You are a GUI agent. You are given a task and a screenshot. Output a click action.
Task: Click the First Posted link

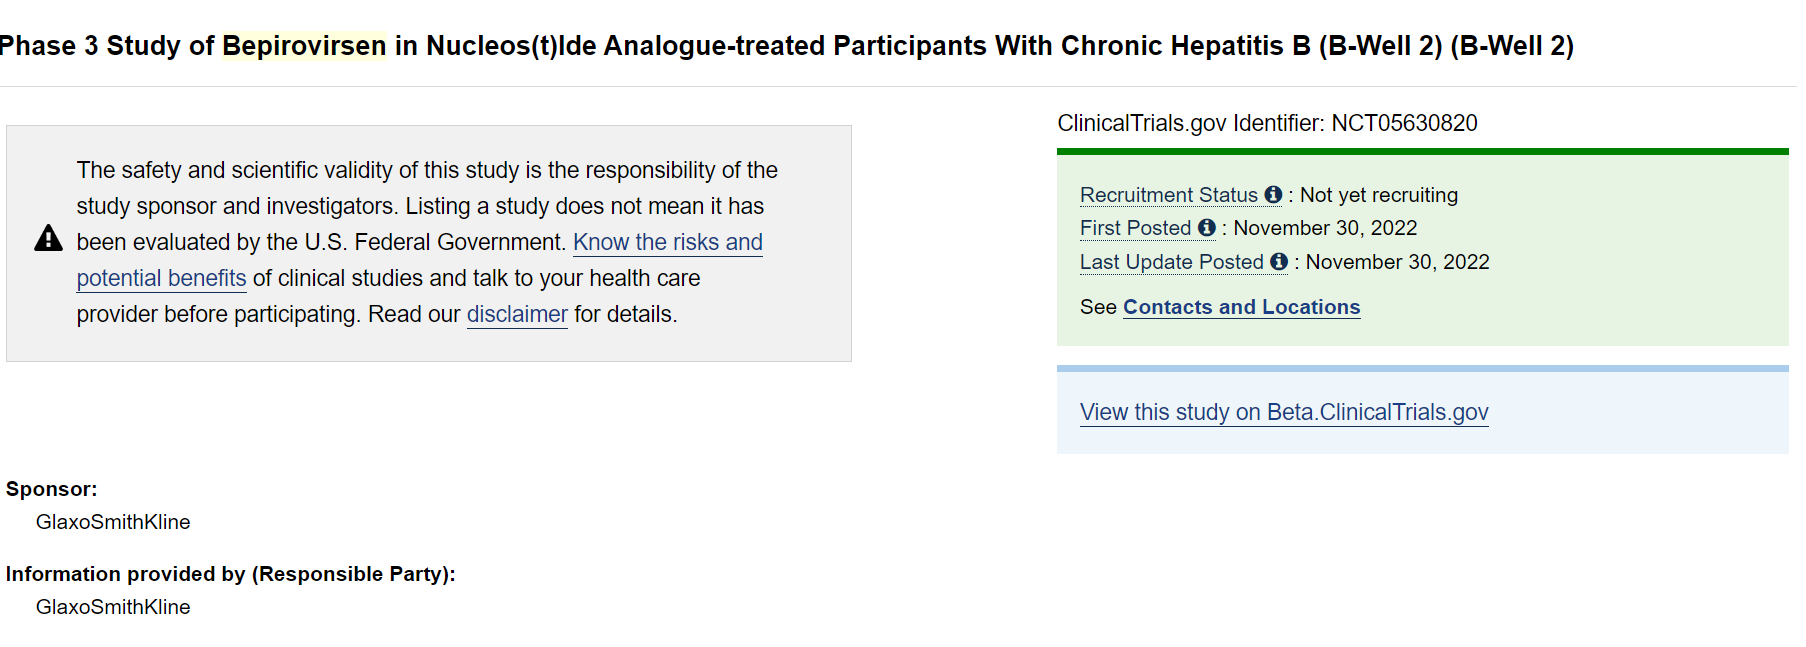point(1135,228)
